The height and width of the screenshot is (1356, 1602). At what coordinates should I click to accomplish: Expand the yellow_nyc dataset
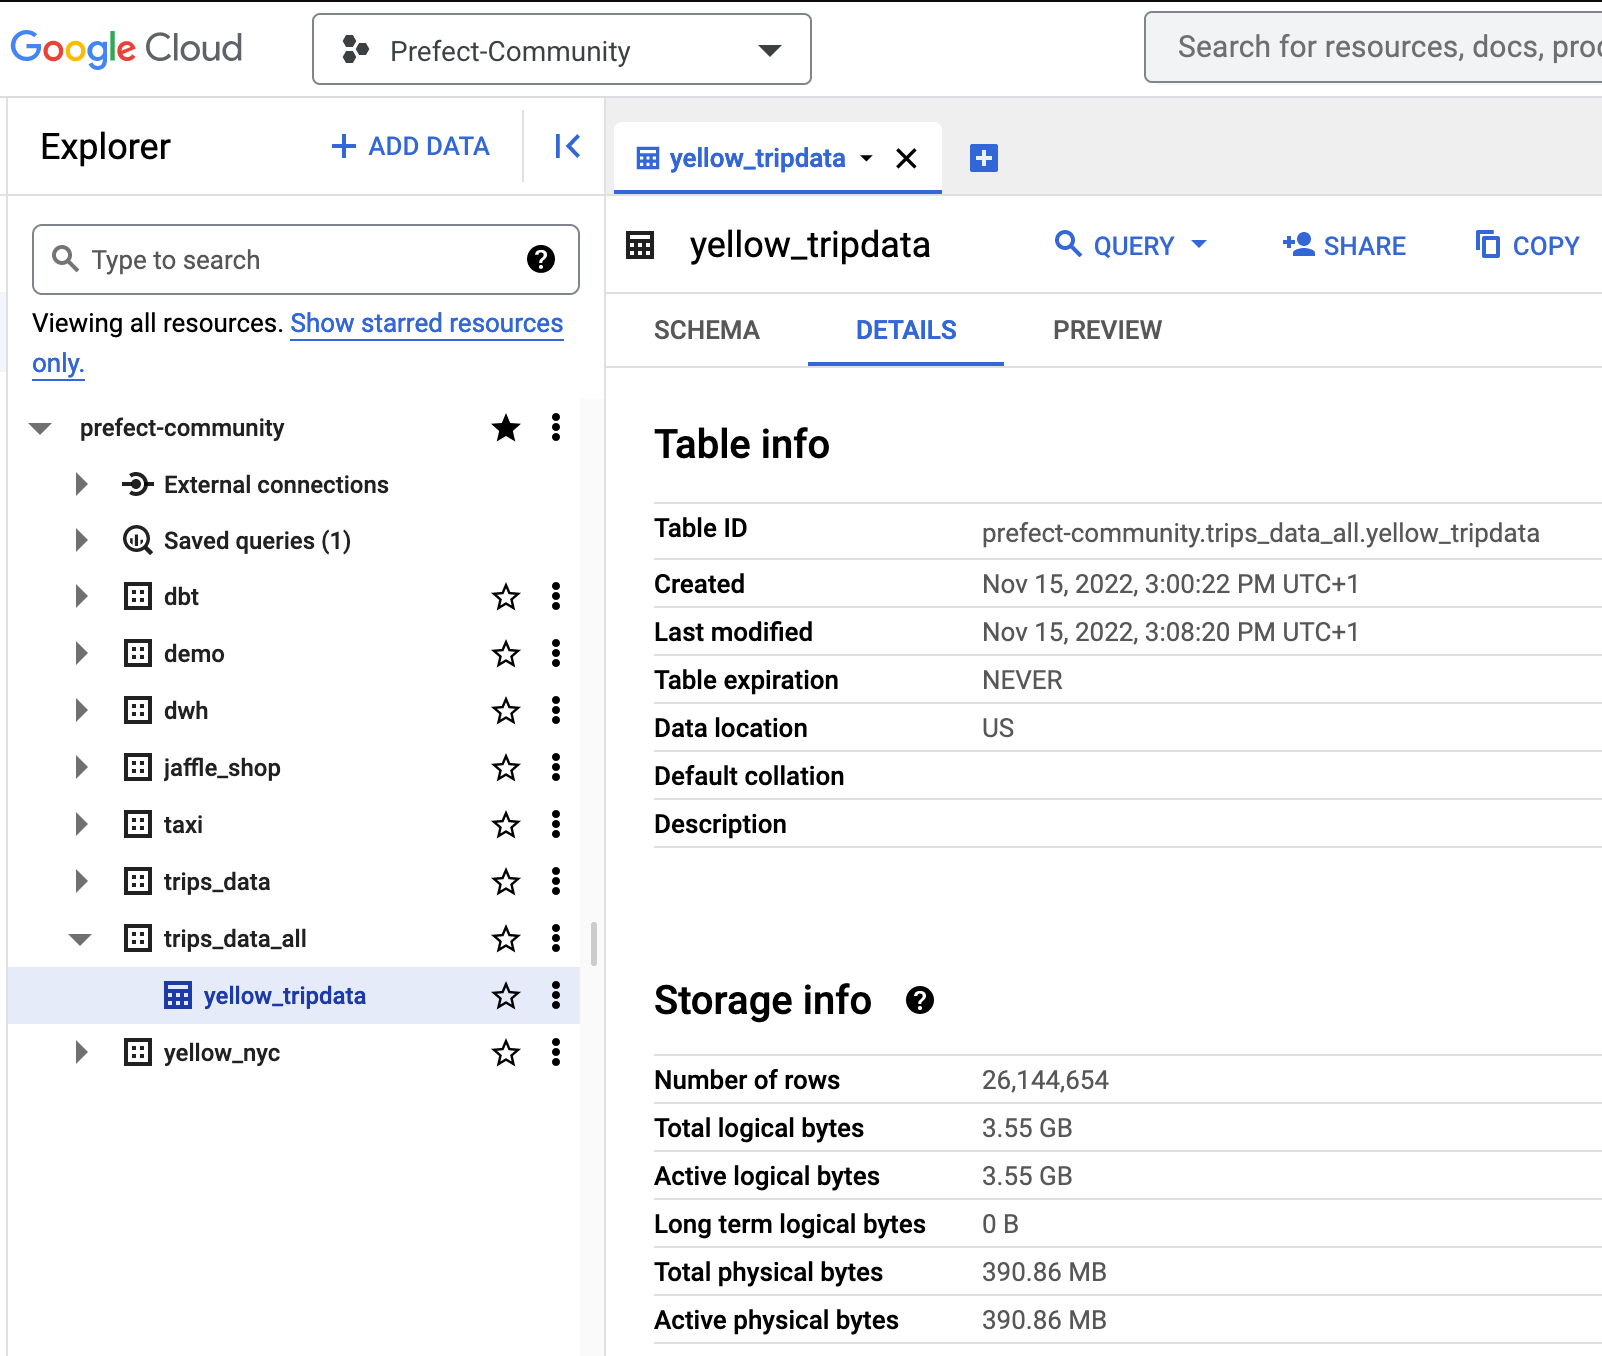[x=82, y=1053]
